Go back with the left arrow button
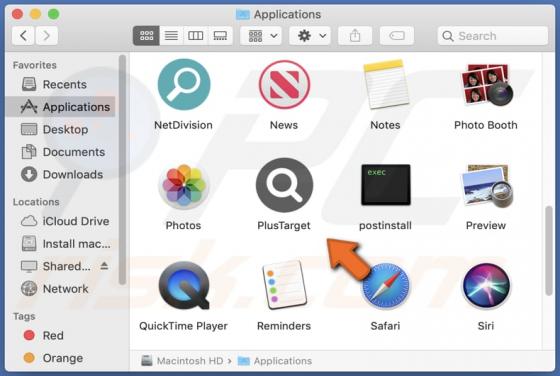This screenshot has height=376, width=560. coord(23,36)
